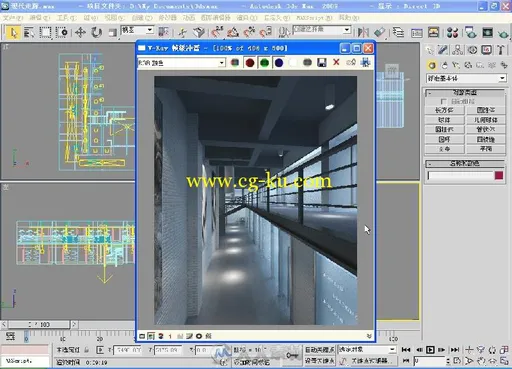Open the standard primitives type dropdown
The width and height of the screenshot is (512, 369).
tap(466, 78)
